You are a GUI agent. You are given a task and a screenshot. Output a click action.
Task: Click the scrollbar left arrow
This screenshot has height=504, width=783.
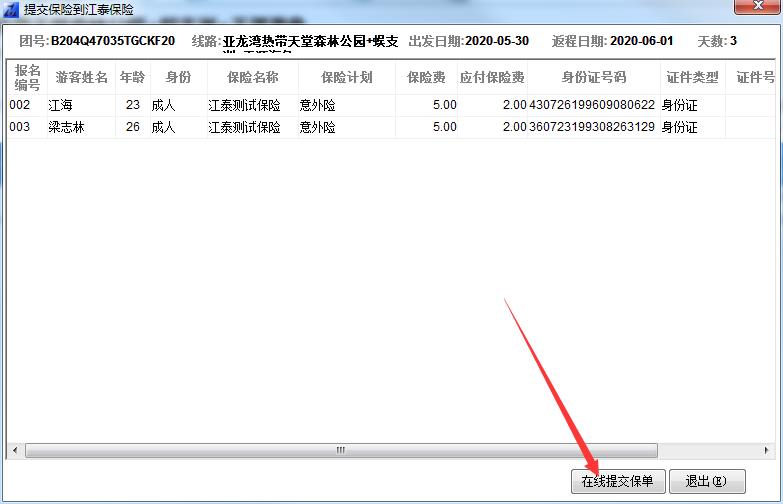pyautogui.click(x=15, y=450)
